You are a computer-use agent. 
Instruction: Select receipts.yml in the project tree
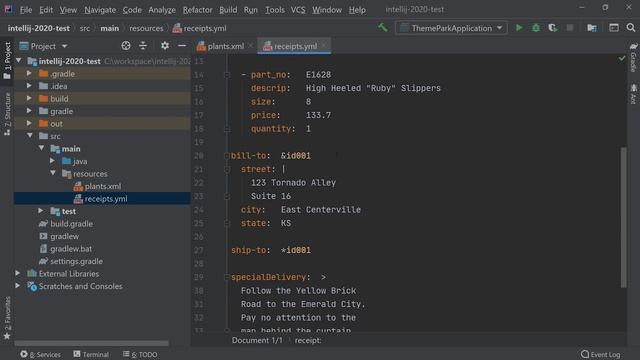pyautogui.click(x=106, y=199)
